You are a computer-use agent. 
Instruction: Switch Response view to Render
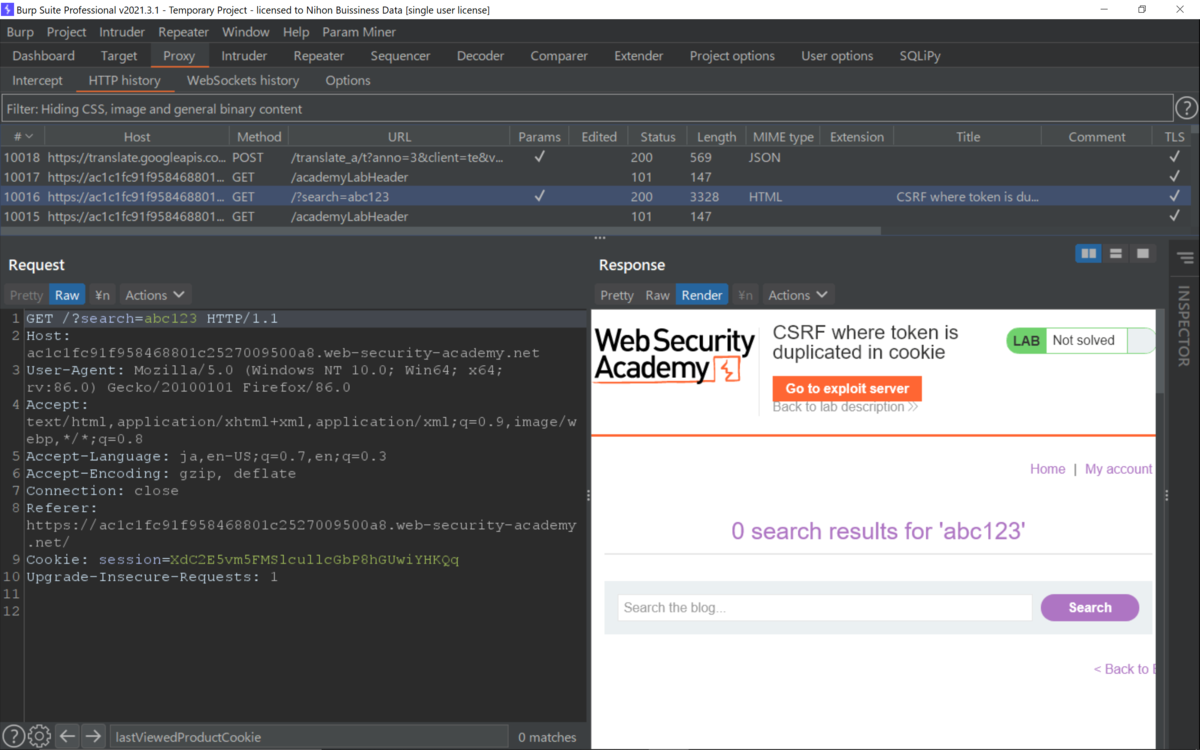pos(702,295)
